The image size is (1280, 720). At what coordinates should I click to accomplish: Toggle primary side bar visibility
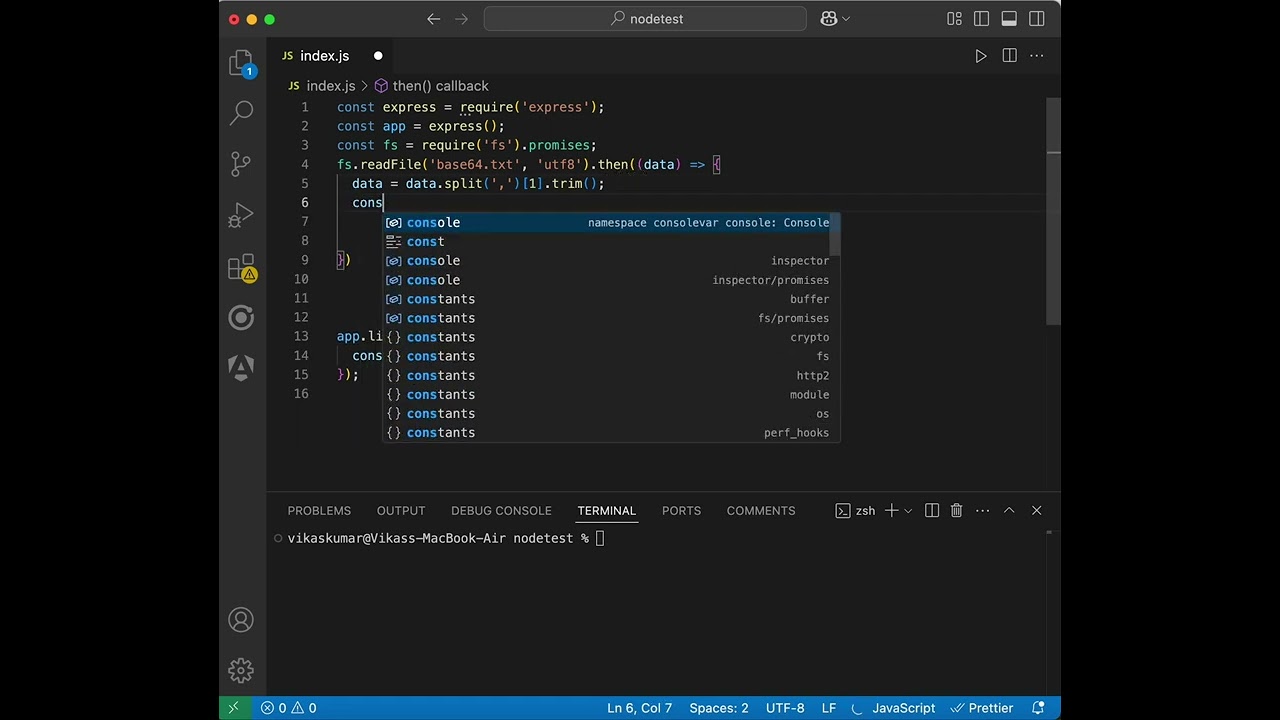(x=981, y=18)
